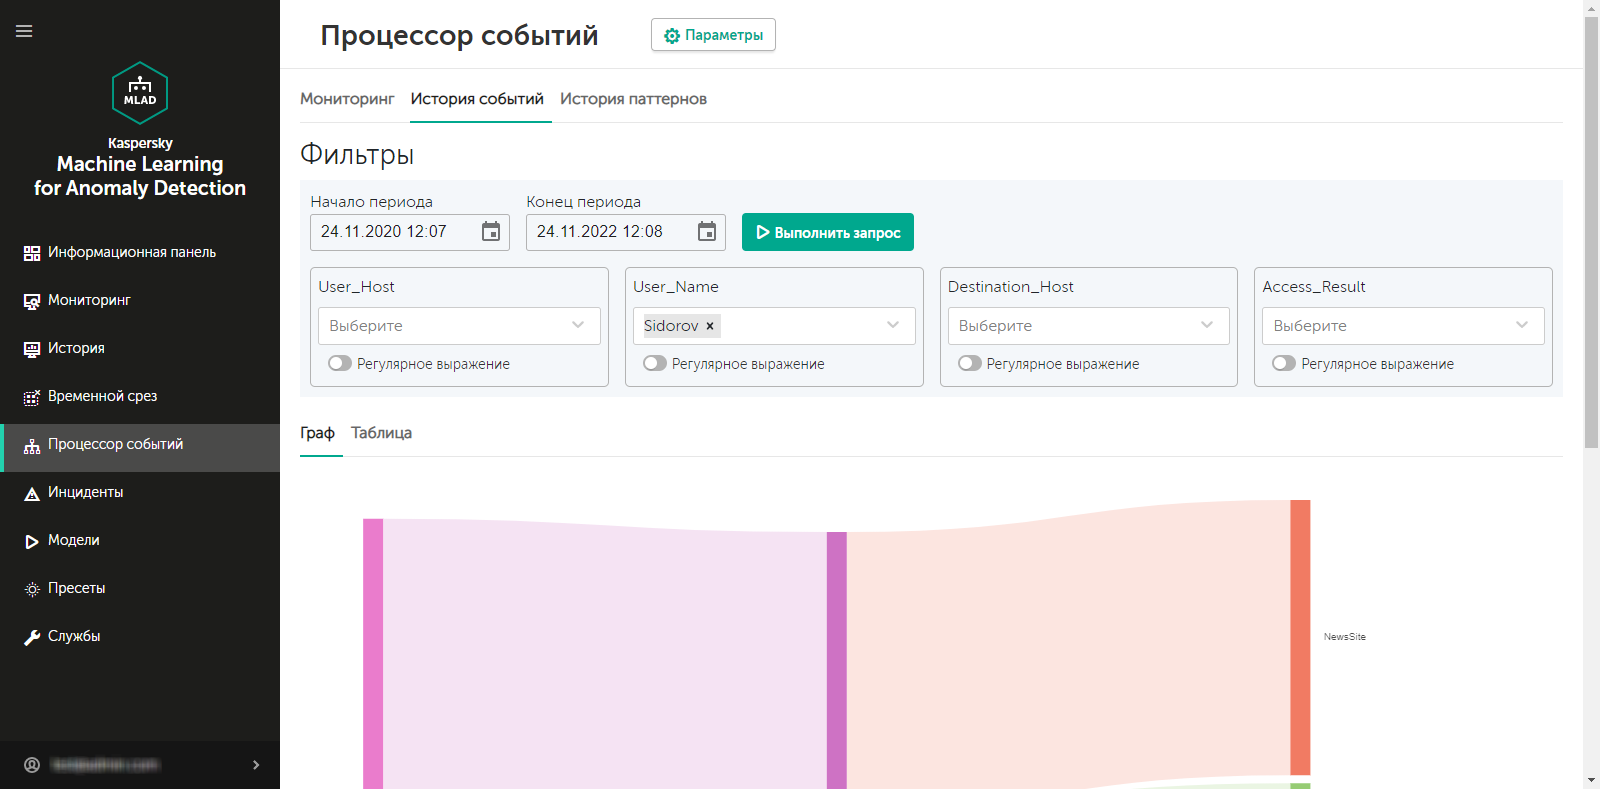Click the Модели play icon in sidebar
Viewport: 1600px width, 789px height.
pos(32,541)
